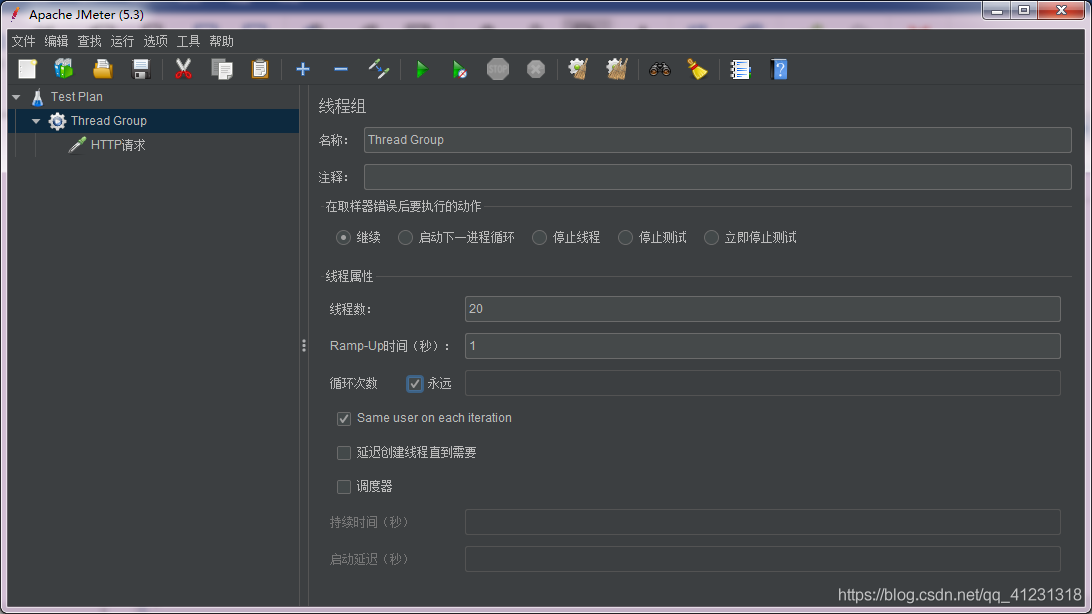Image resolution: width=1092 pixels, height=614 pixels.
Task: Click the Cut scissors icon
Action: (x=183, y=69)
